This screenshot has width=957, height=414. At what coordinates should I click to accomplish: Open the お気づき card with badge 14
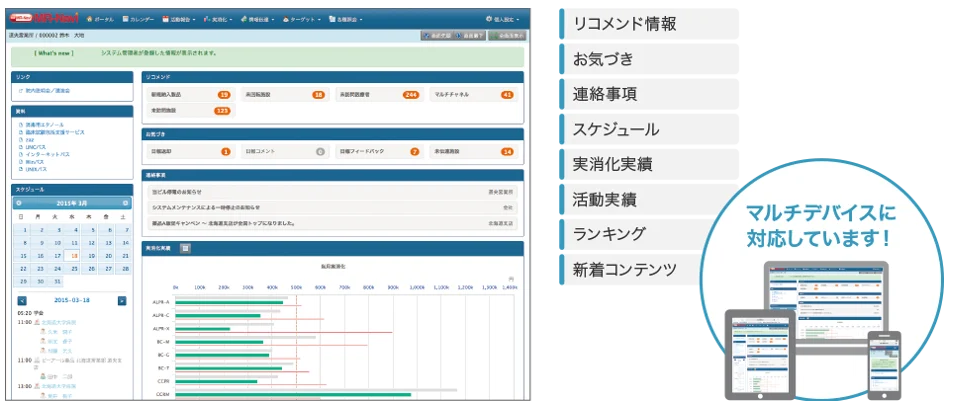(474, 151)
